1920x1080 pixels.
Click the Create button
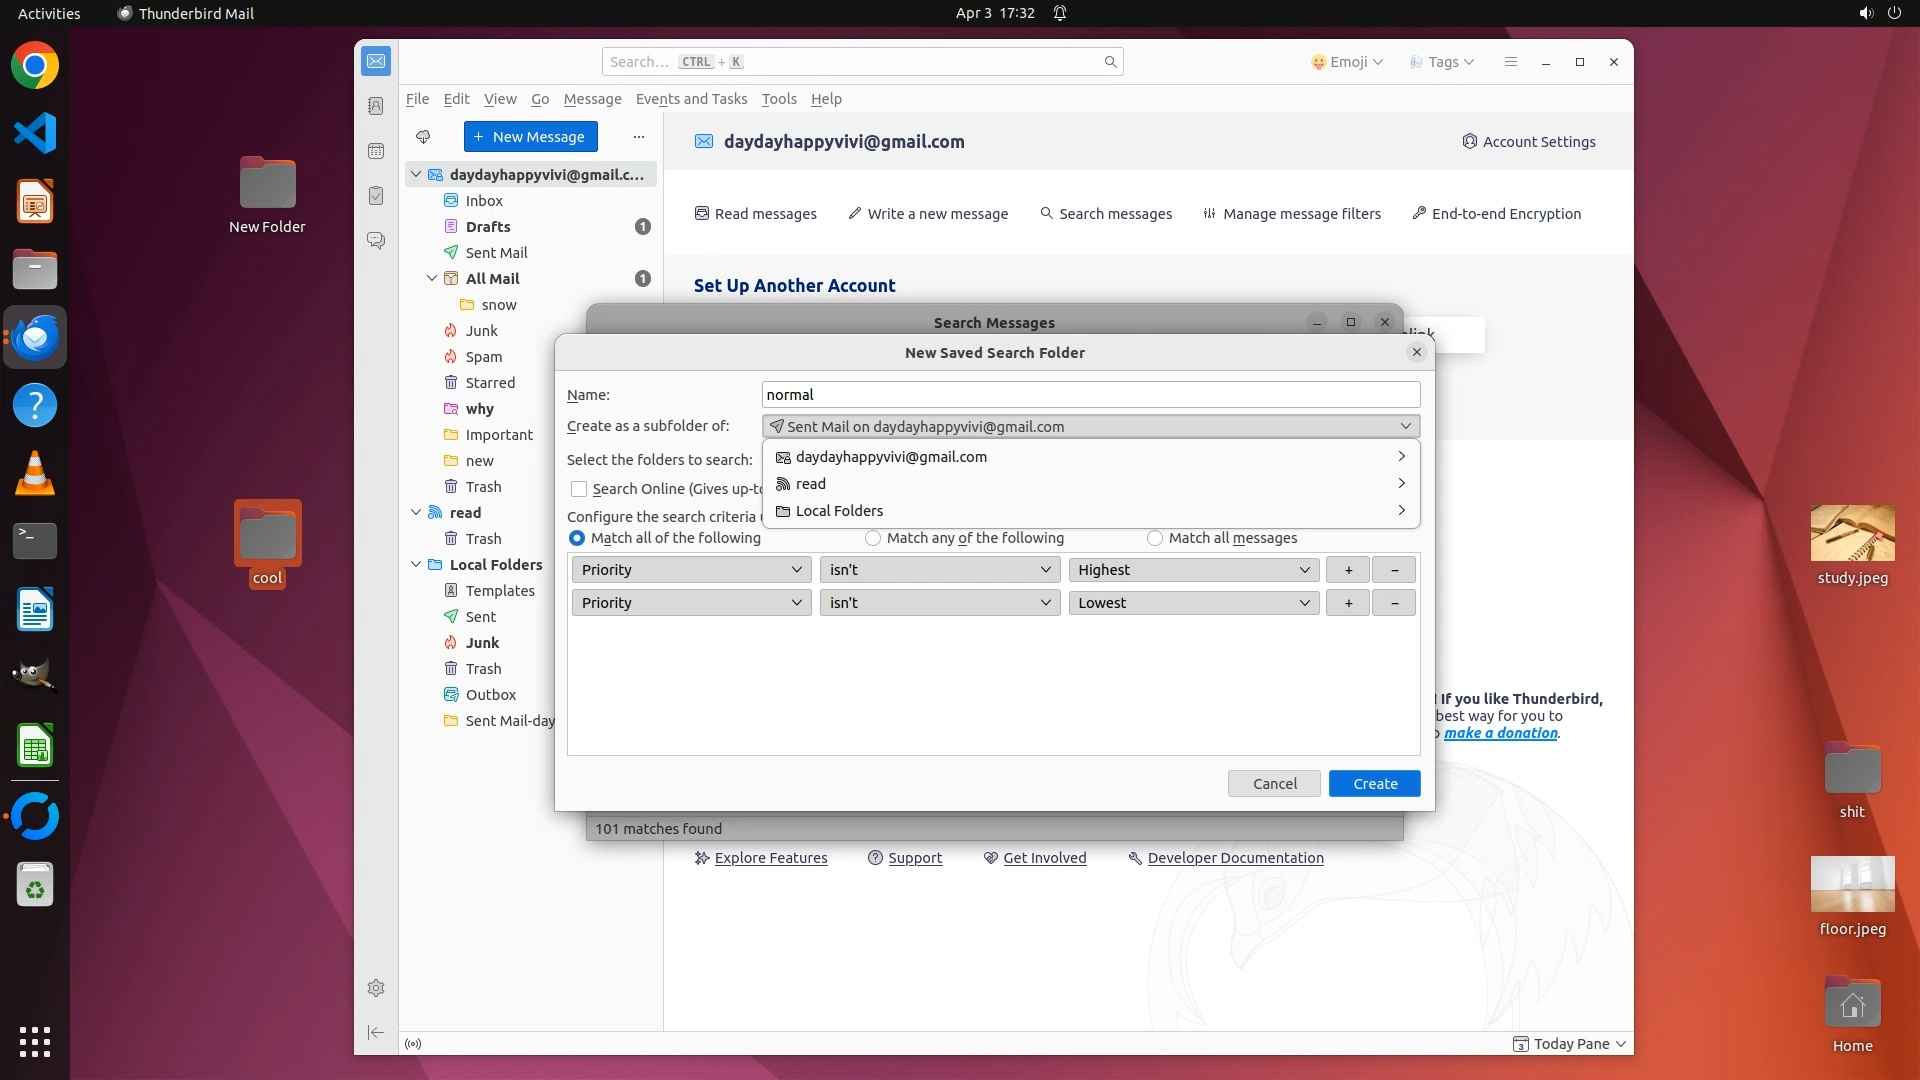[x=1374, y=784]
